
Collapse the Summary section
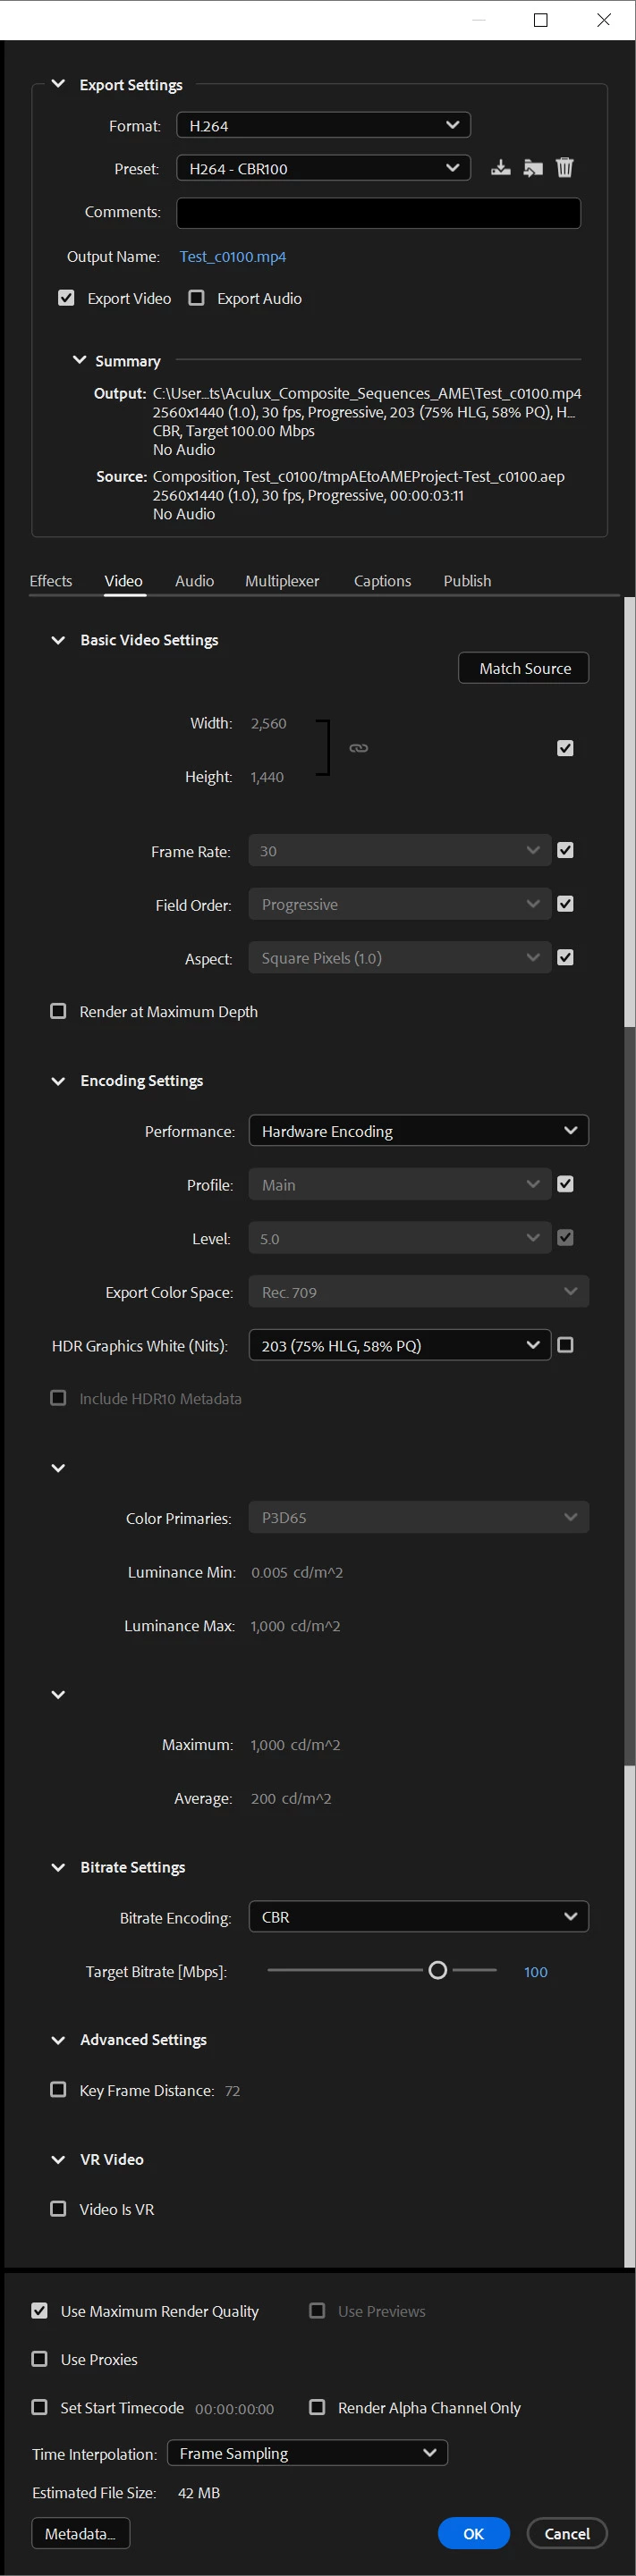pos(80,360)
